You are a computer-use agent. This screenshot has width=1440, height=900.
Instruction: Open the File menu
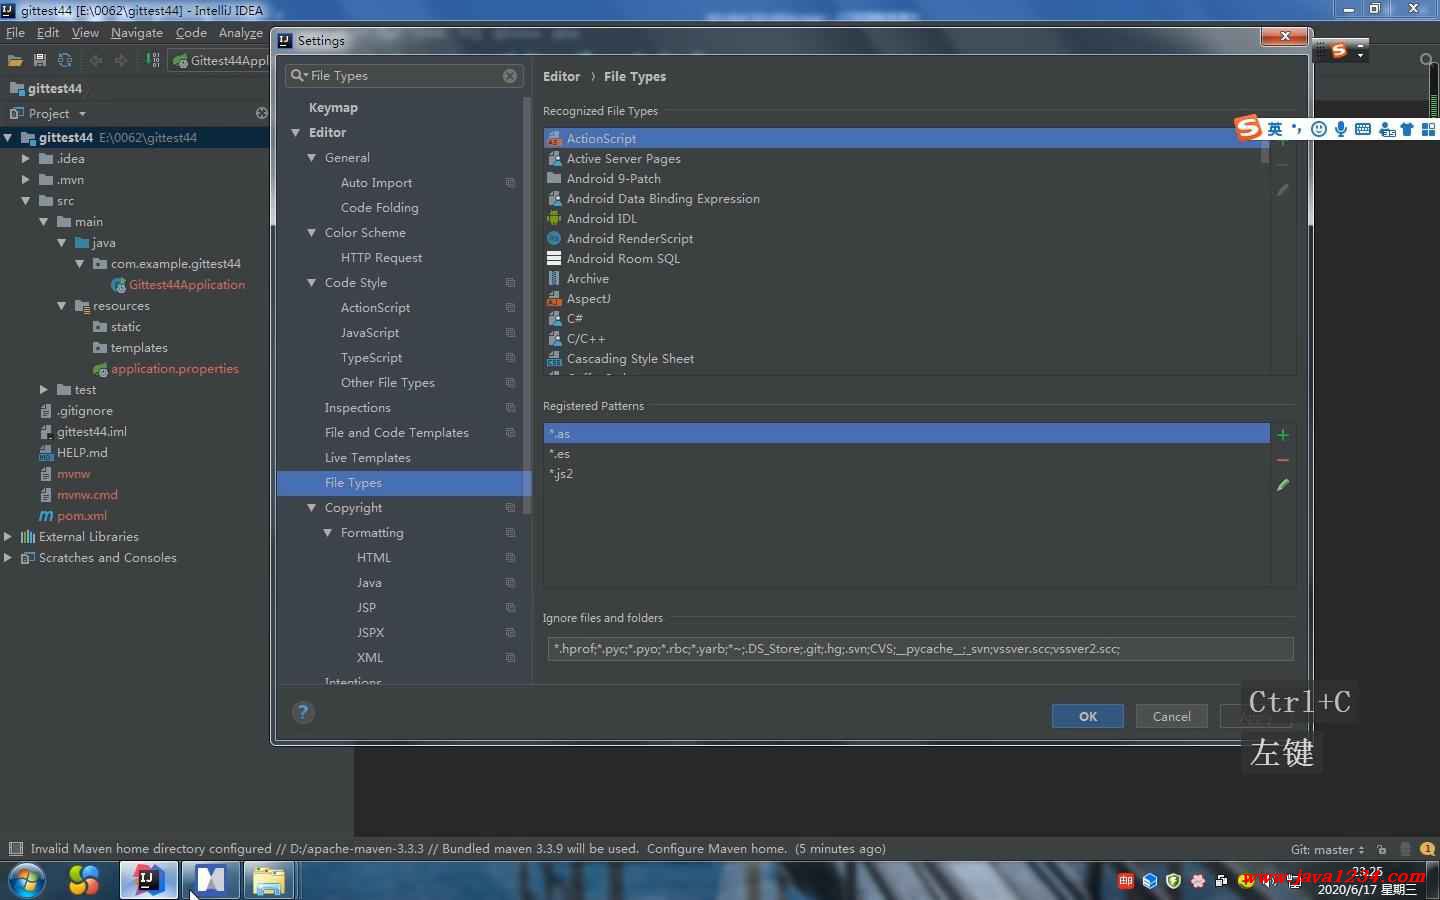[x=15, y=33]
